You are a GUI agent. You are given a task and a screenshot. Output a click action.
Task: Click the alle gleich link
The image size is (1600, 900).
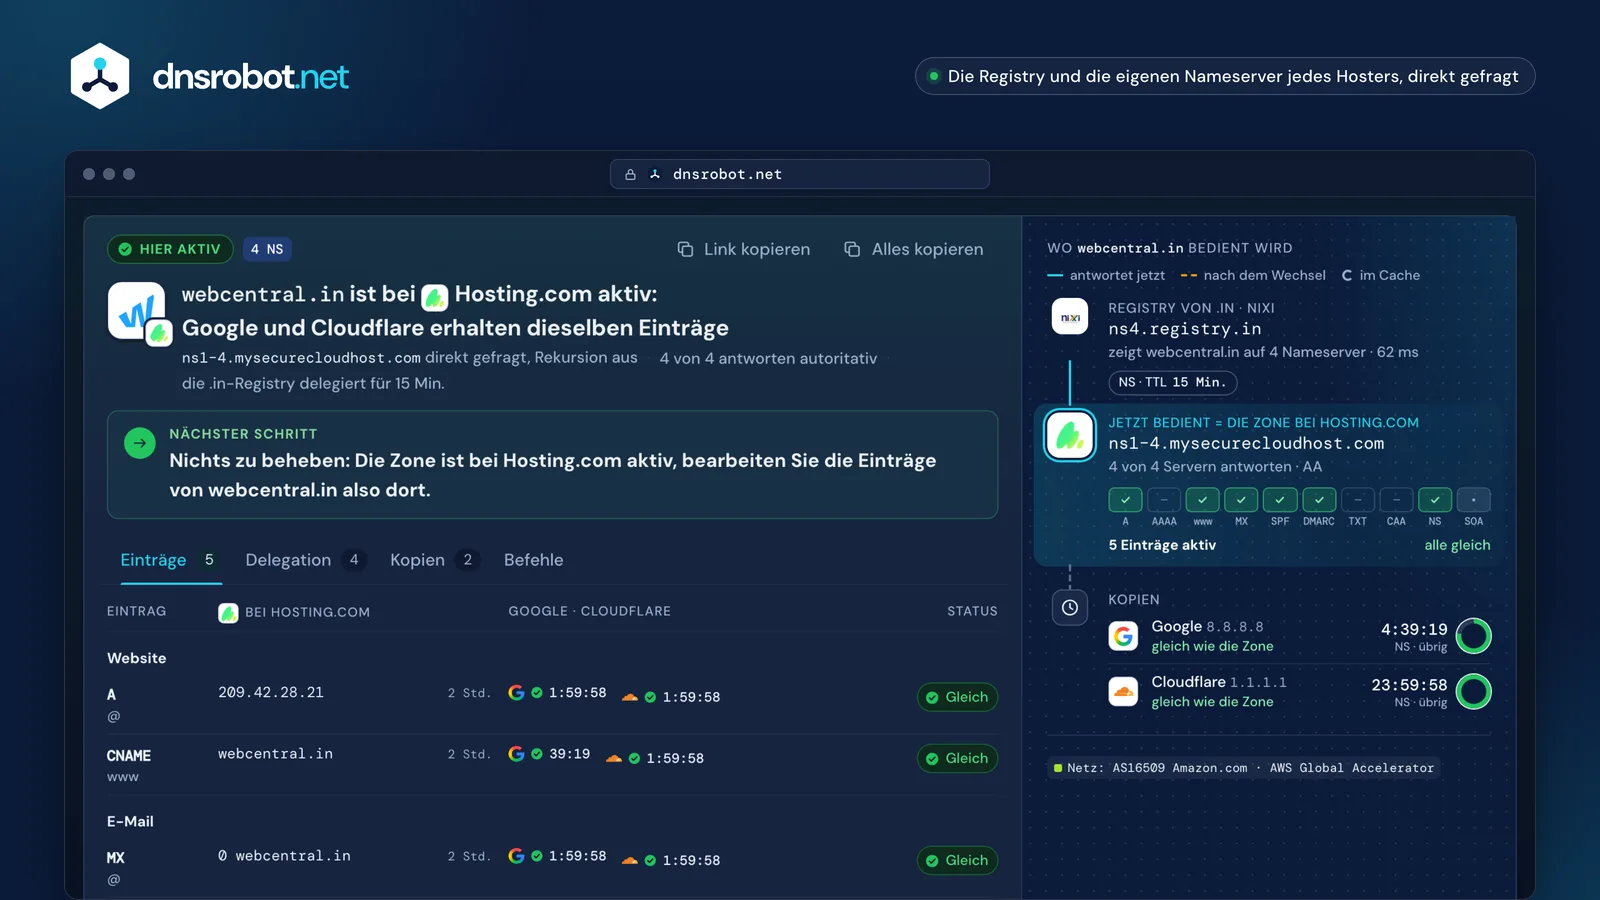[x=1457, y=545]
